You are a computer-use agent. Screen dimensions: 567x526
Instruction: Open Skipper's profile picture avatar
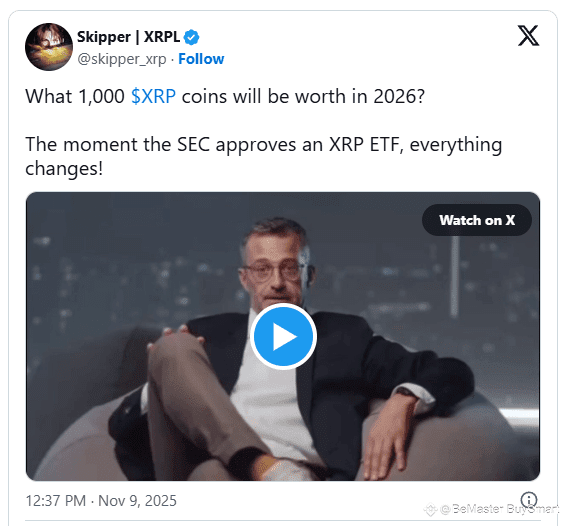49,47
